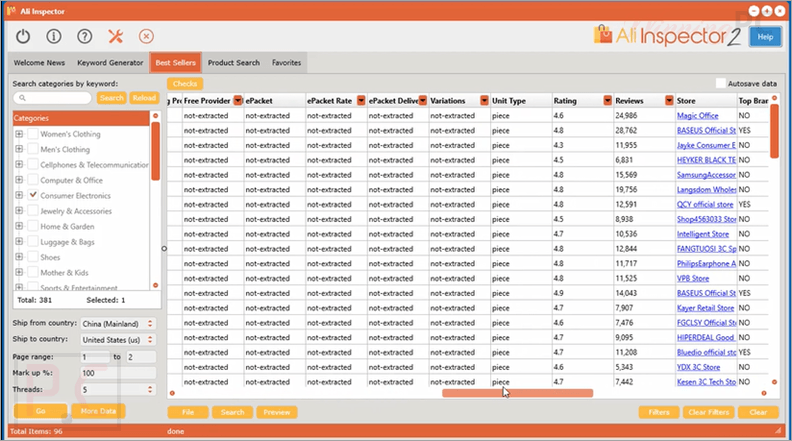Open ePacket Delivery column filter icon
The image size is (792, 441).
(x=422, y=101)
